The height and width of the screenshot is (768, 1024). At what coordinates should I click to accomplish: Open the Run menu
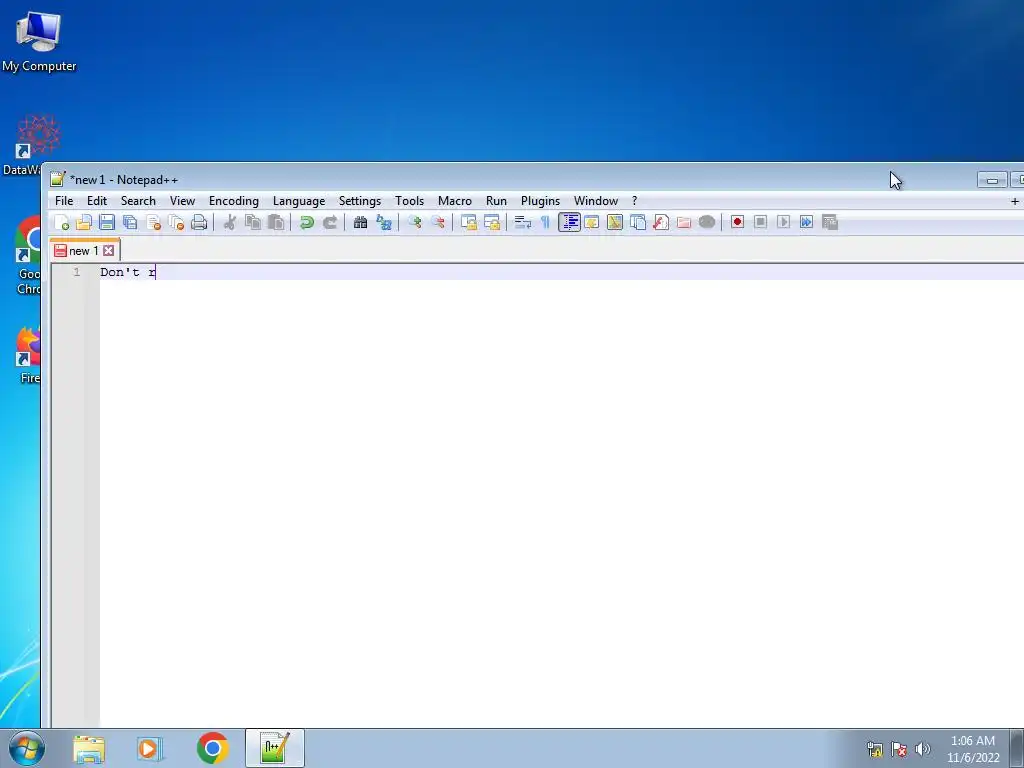point(496,200)
